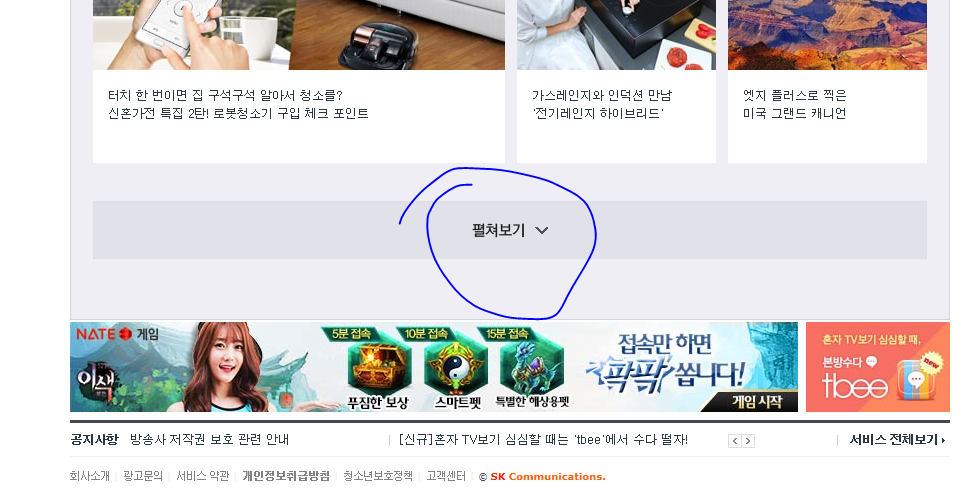980x500 pixels.
Task: Open the robot vacuum cleaner article
Action: [238, 104]
